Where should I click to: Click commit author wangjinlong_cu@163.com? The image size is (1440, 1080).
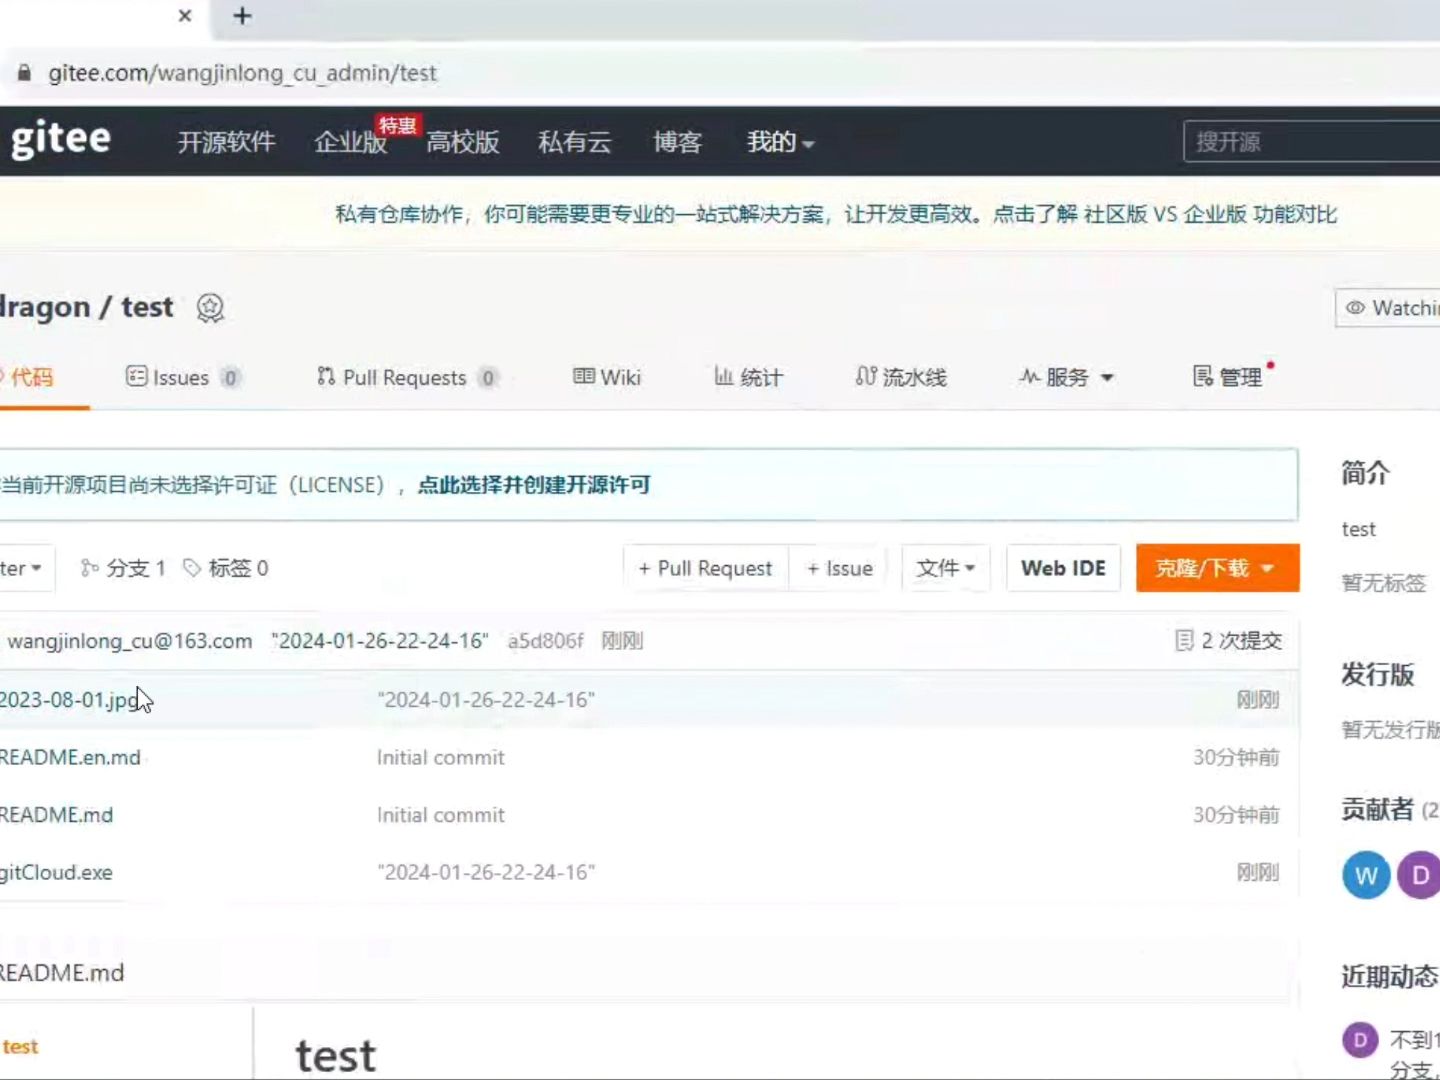(130, 641)
